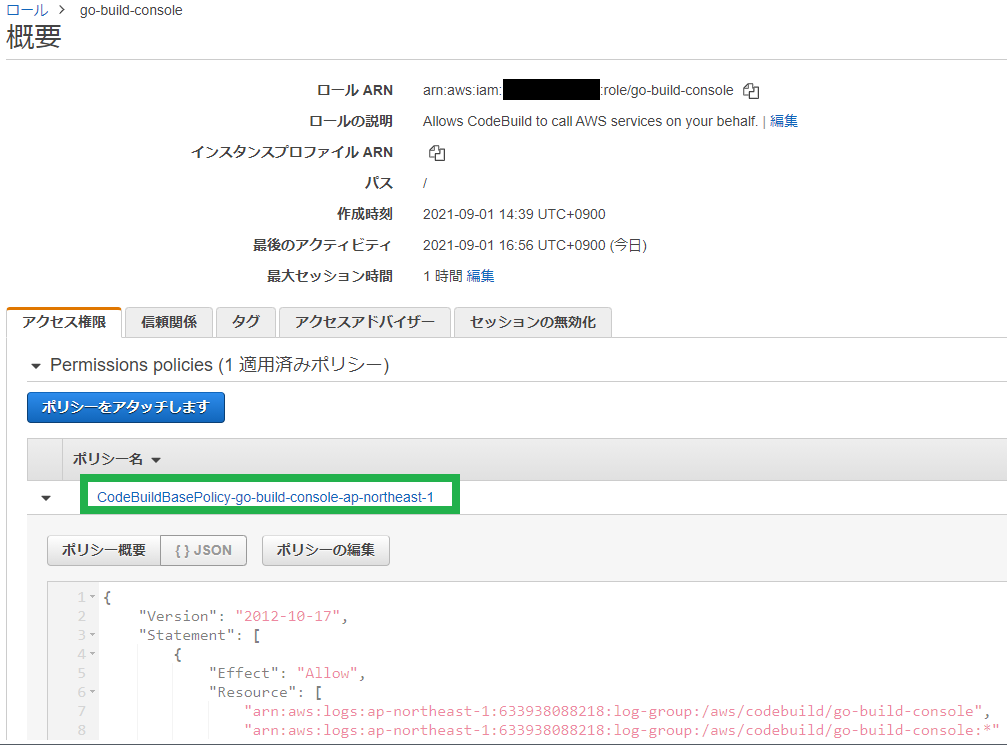The image size is (1007, 745).
Task: Open the タグ tab
Action: (x=246, y=322)
